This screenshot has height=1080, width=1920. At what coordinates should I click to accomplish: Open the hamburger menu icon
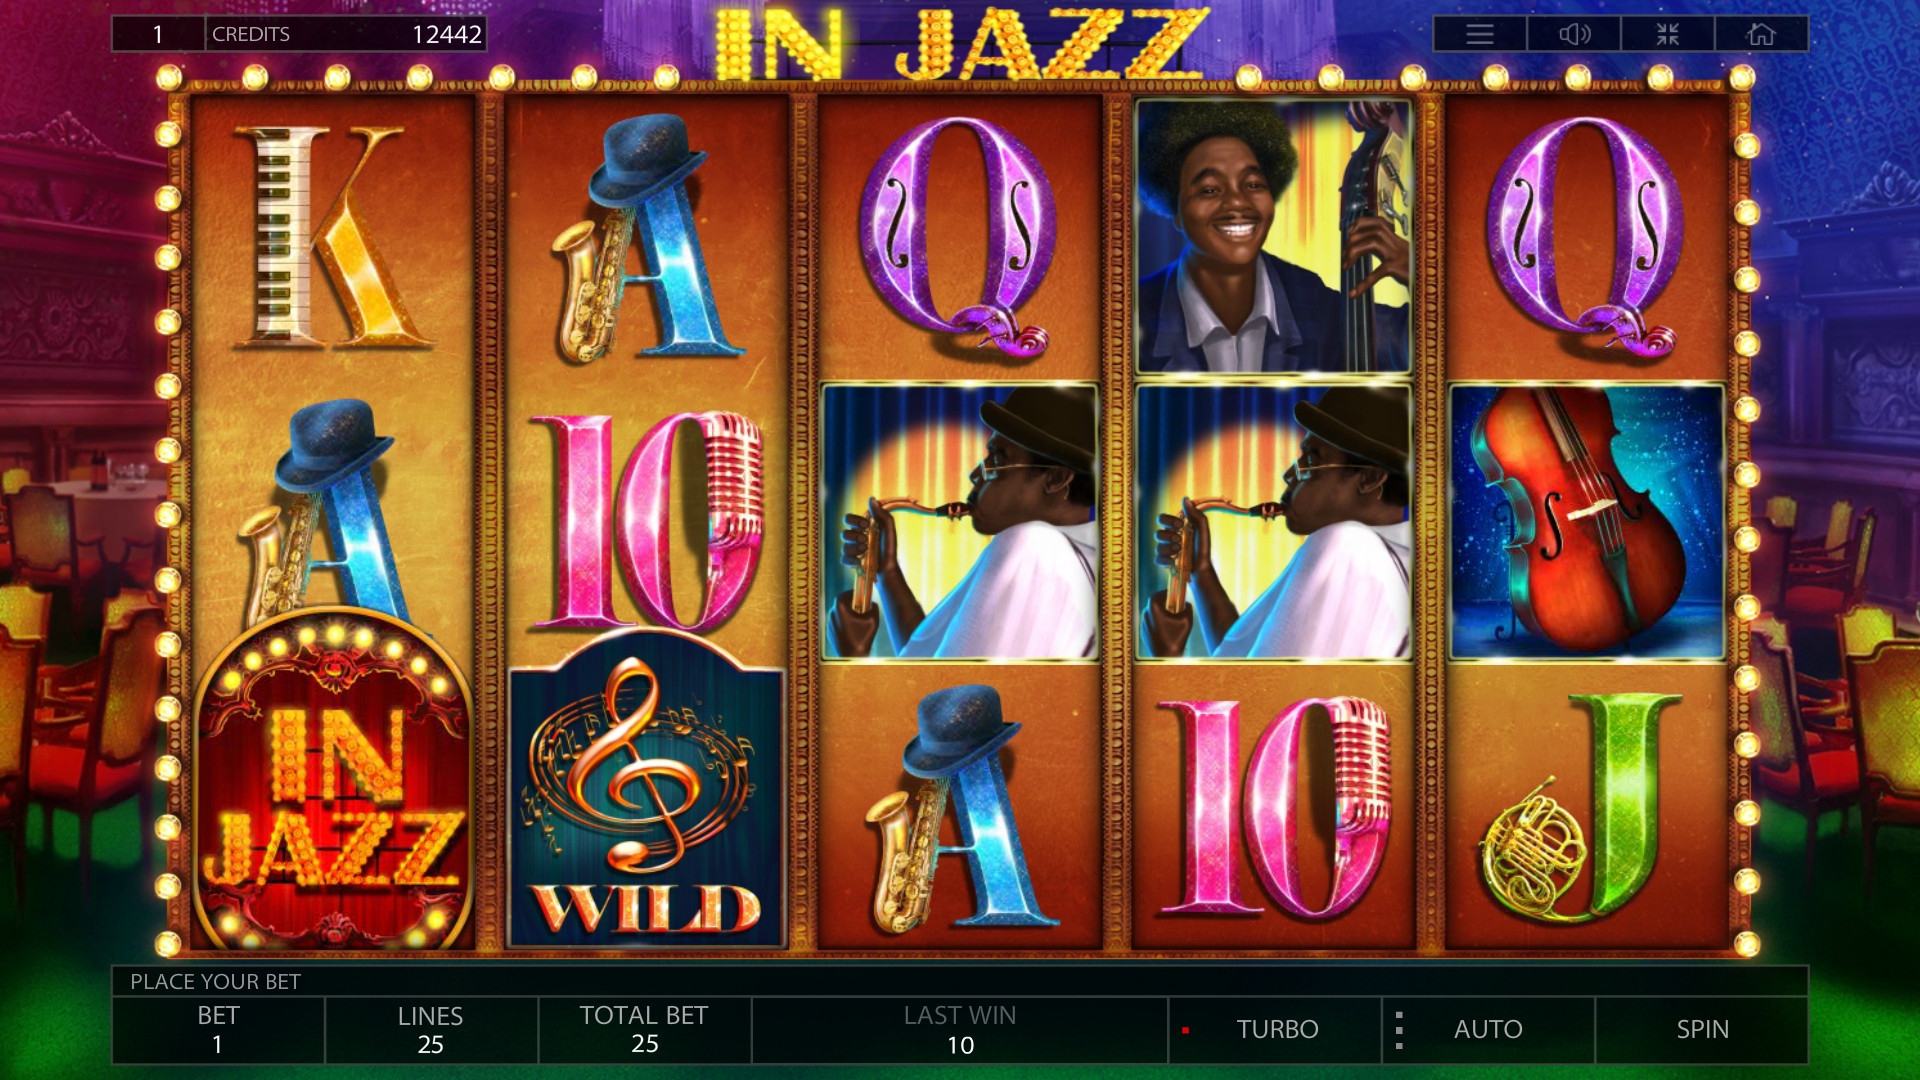pyautogui.click(x=1480, y=34)
